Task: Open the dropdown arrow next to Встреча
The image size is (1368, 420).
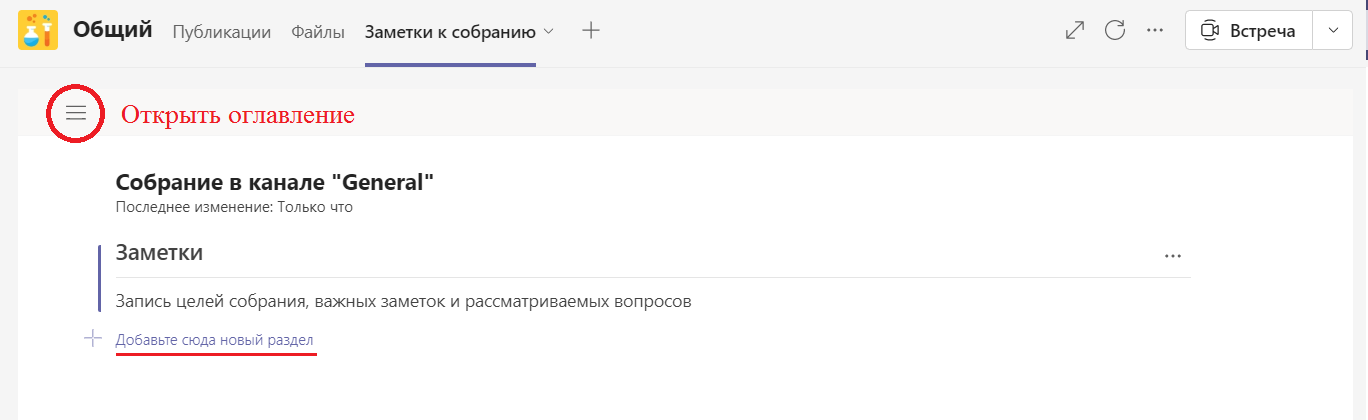Action: click(1333, 30)
